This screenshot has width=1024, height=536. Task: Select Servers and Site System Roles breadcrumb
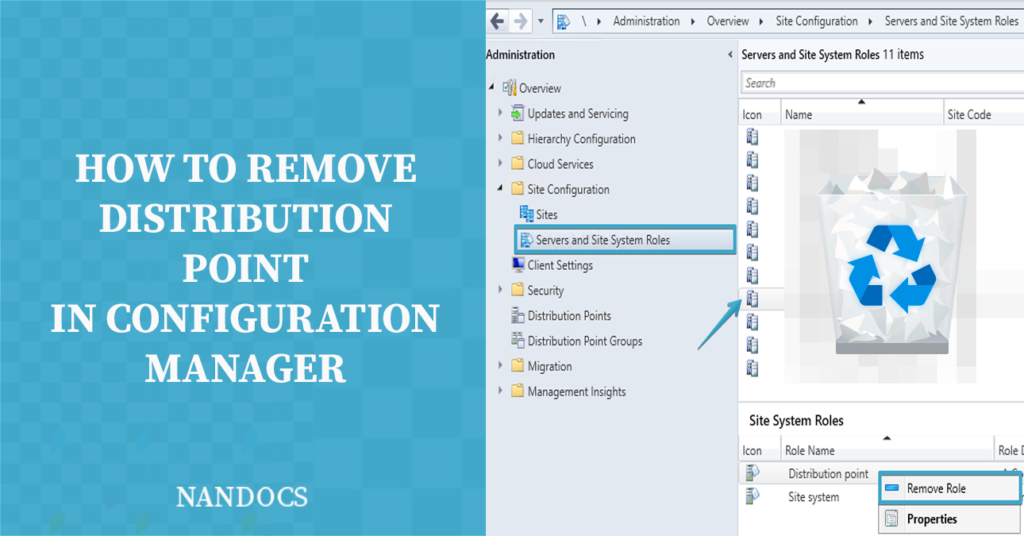coord(951,21)
